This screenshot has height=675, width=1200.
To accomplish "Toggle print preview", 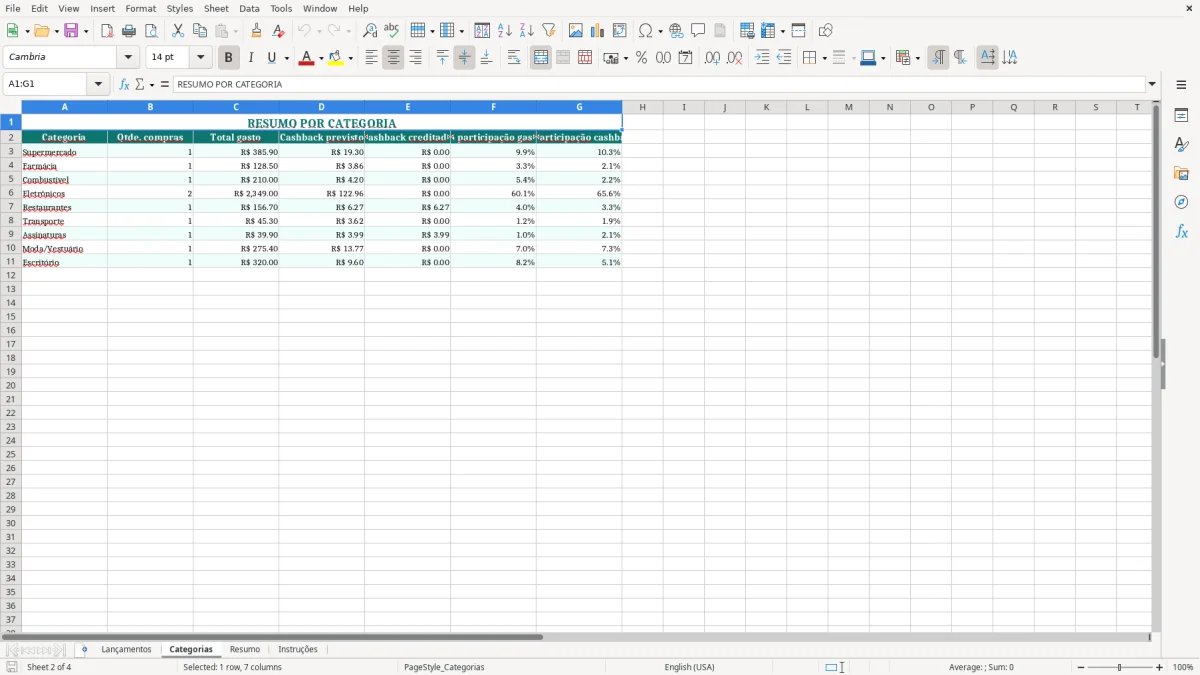I will point(151,31).
